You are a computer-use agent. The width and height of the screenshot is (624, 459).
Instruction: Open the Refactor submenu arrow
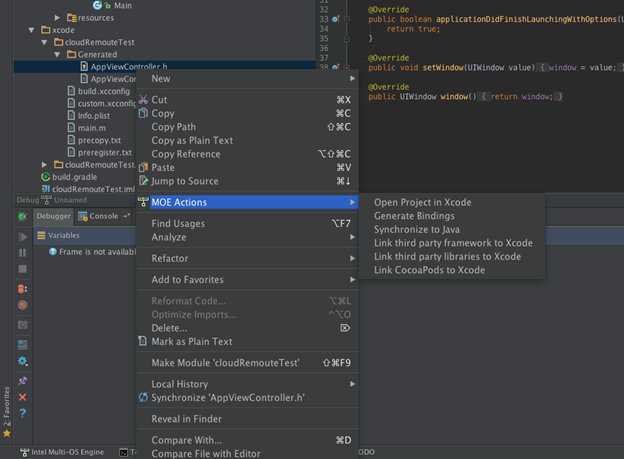pyautogui.click(x=352, y=258)
